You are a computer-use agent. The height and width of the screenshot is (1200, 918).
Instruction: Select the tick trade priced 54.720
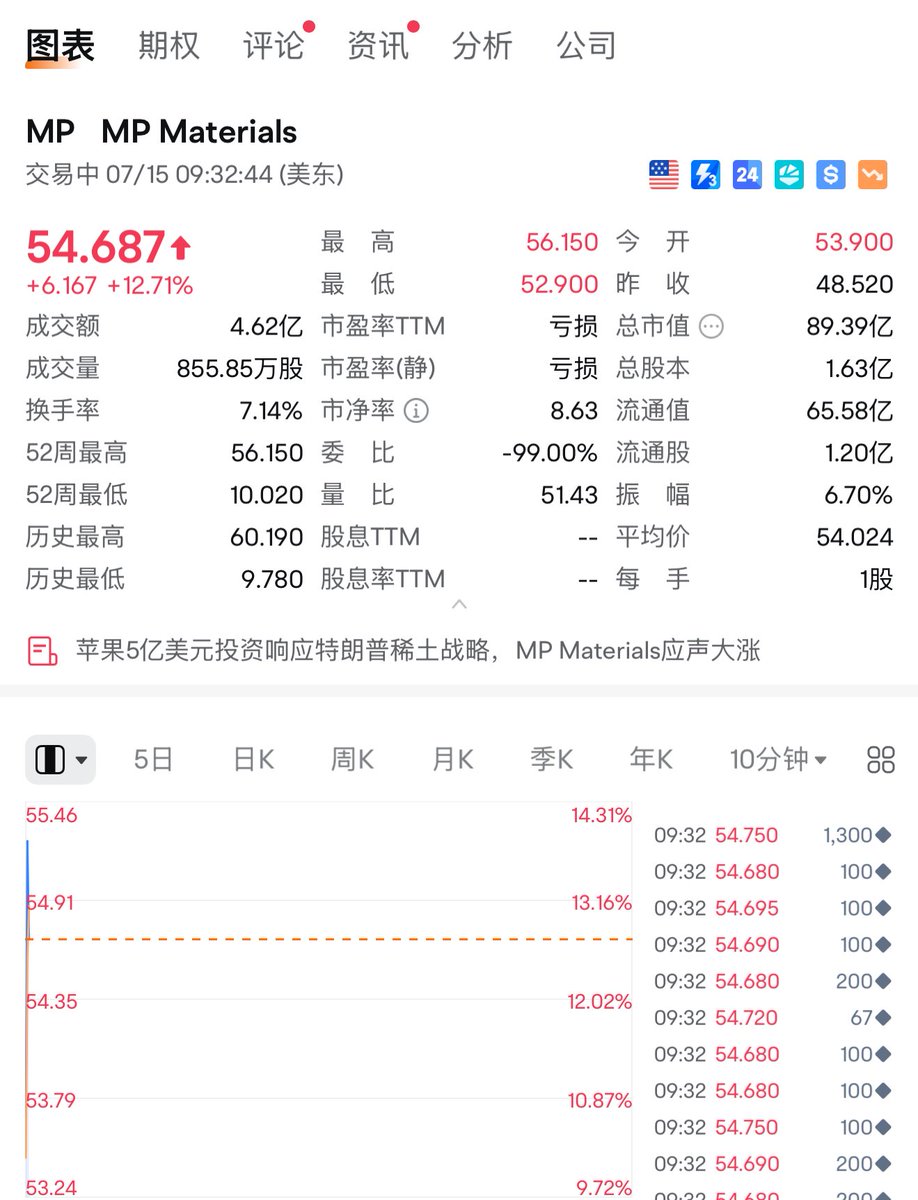pos(772,1018)
